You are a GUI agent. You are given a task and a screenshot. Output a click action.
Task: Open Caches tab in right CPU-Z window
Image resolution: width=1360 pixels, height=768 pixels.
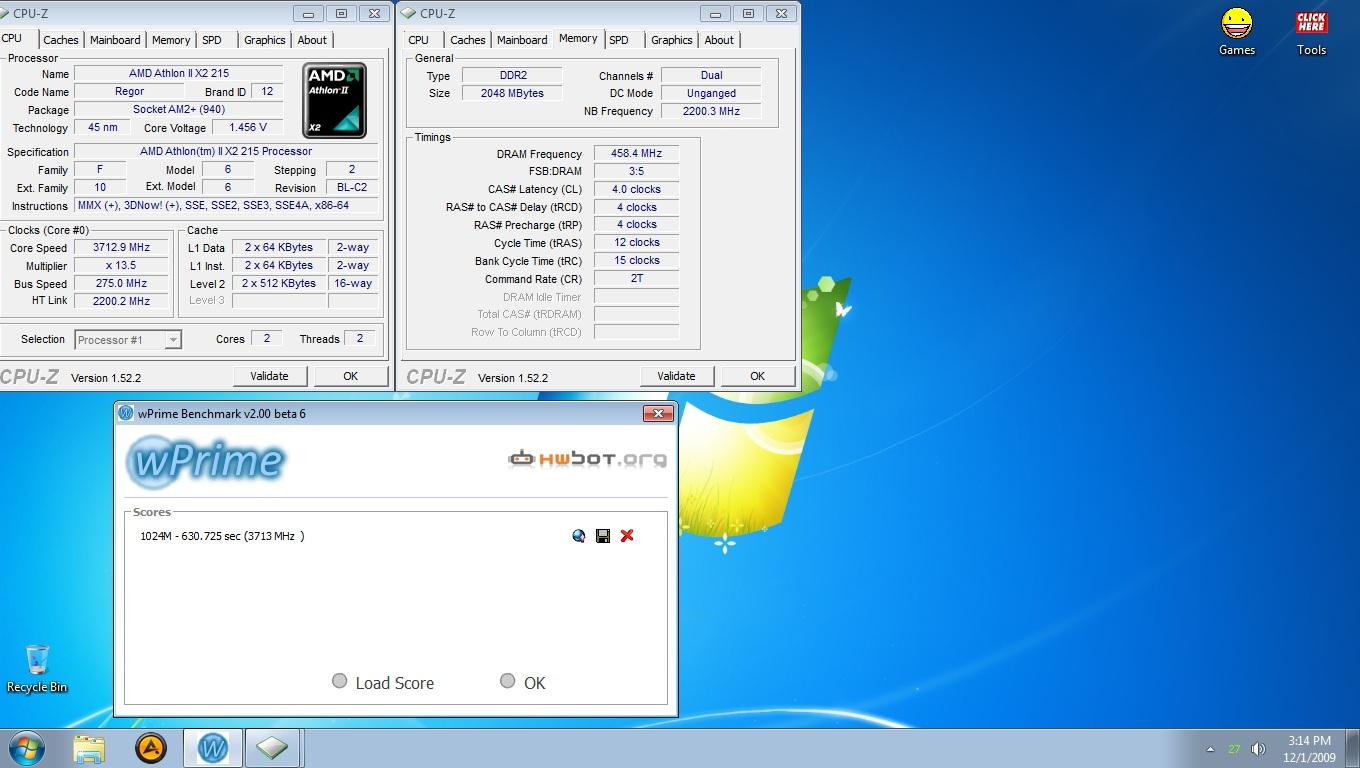467,40
